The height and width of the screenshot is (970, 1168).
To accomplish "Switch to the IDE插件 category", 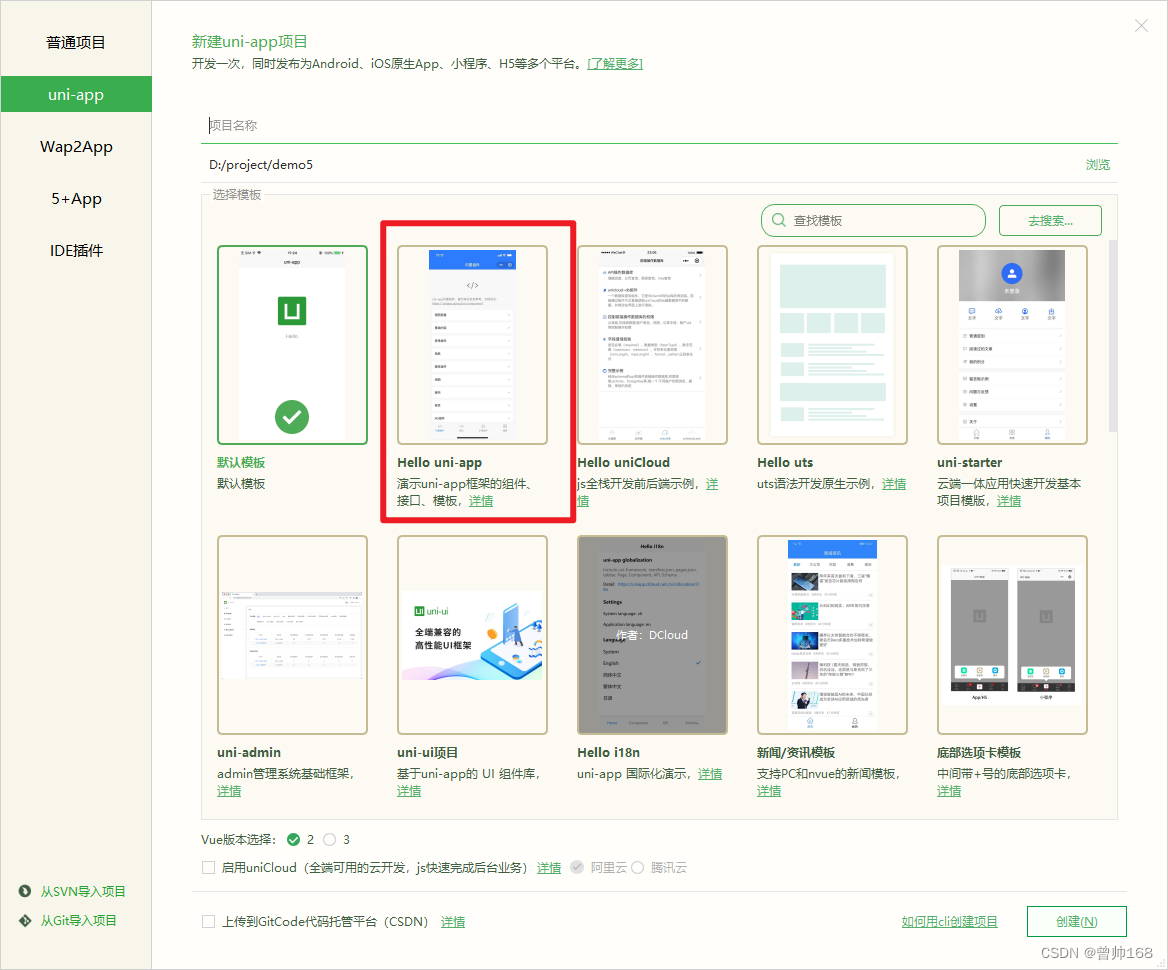I will pos(76,250).
